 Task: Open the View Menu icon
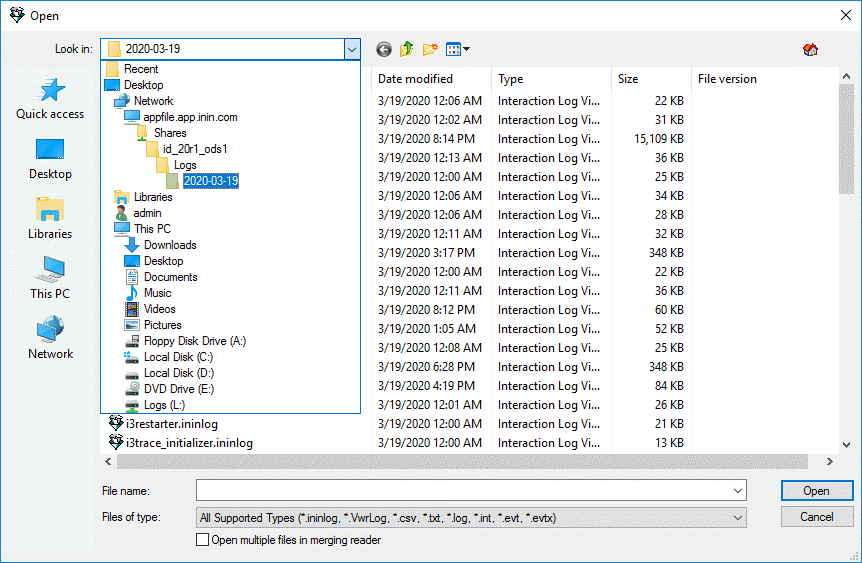pyautogui.click(x=457, y=49)
